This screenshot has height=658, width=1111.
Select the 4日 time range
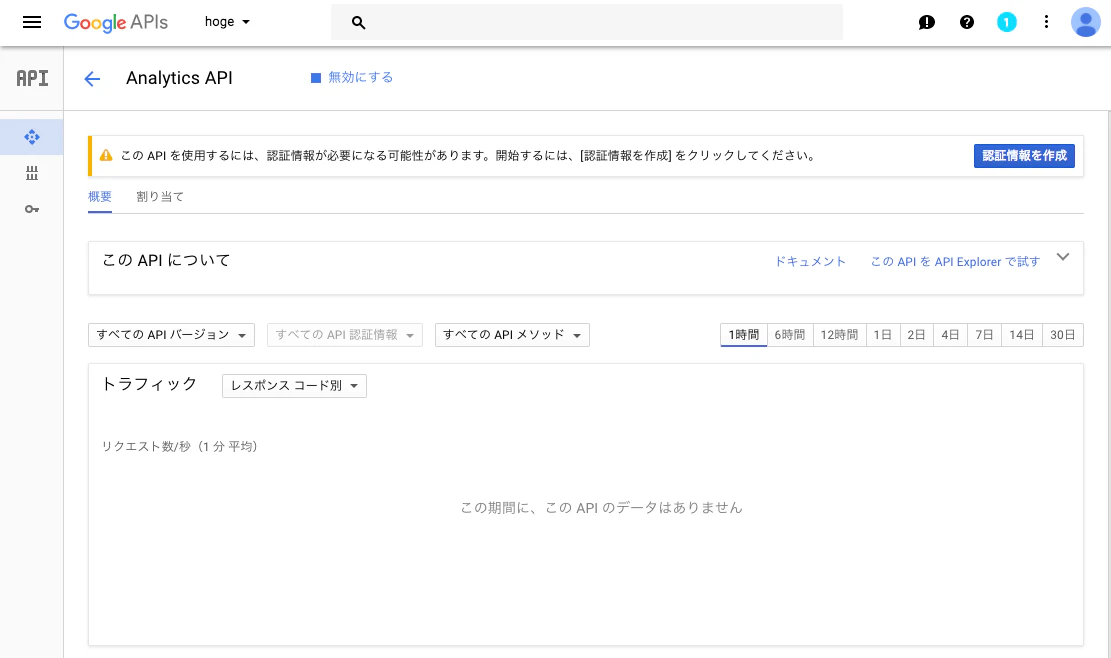point(950,335)
